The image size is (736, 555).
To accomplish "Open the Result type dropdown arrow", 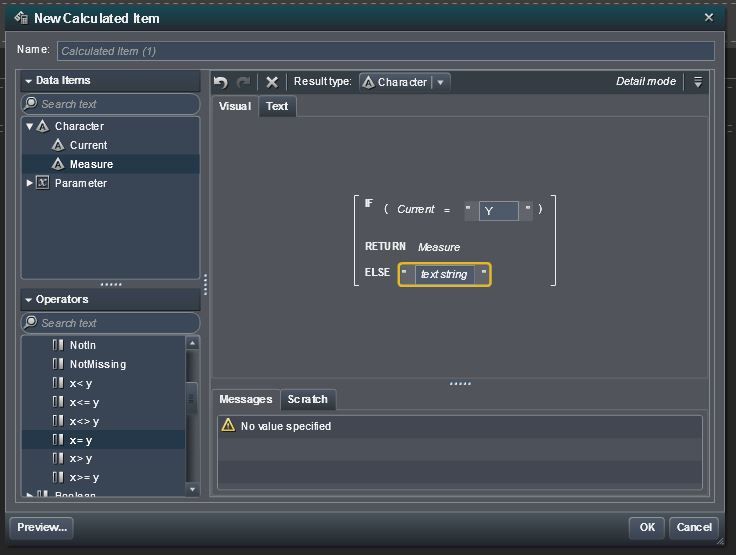I will point(440,83).
